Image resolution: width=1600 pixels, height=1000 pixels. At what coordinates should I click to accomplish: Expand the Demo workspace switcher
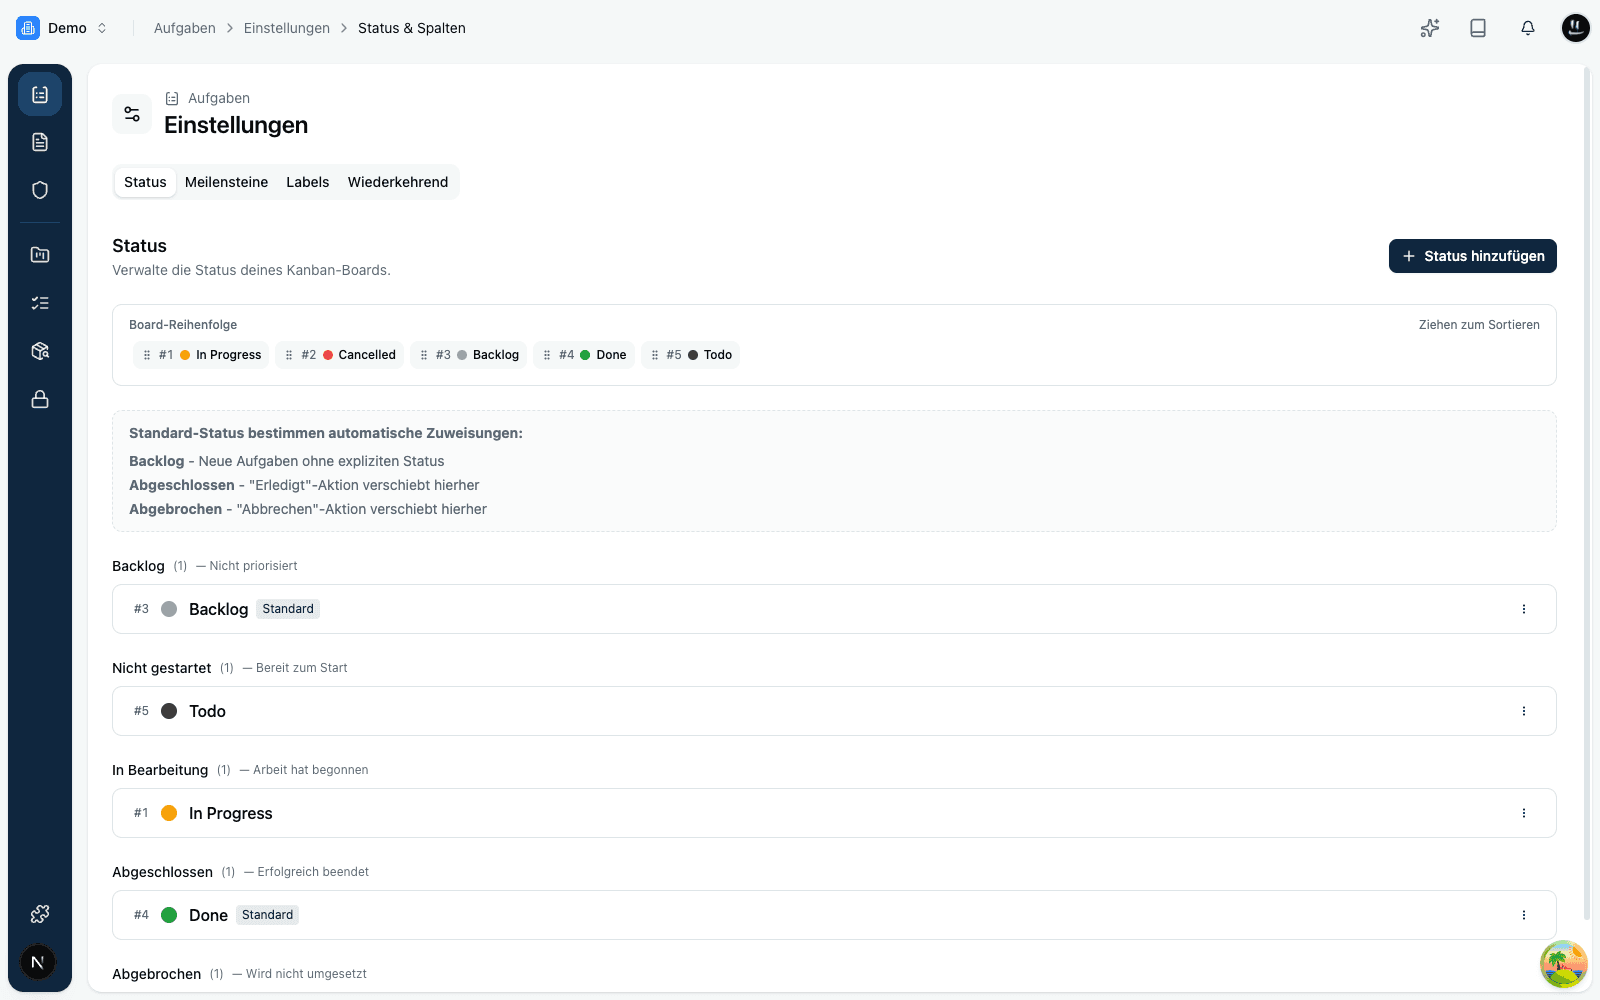click(x=62, y=28)
